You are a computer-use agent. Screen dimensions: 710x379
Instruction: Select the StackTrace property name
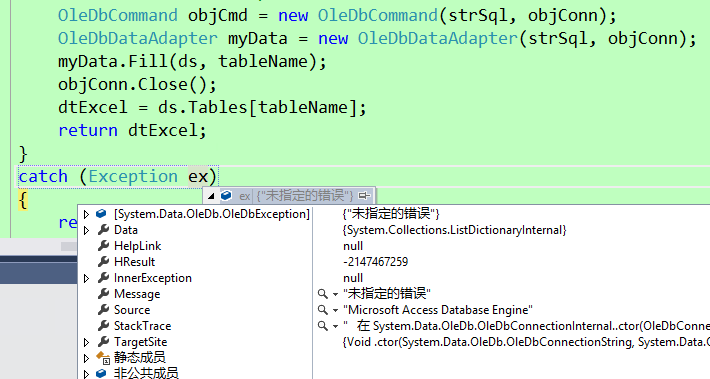coord(143,326)
